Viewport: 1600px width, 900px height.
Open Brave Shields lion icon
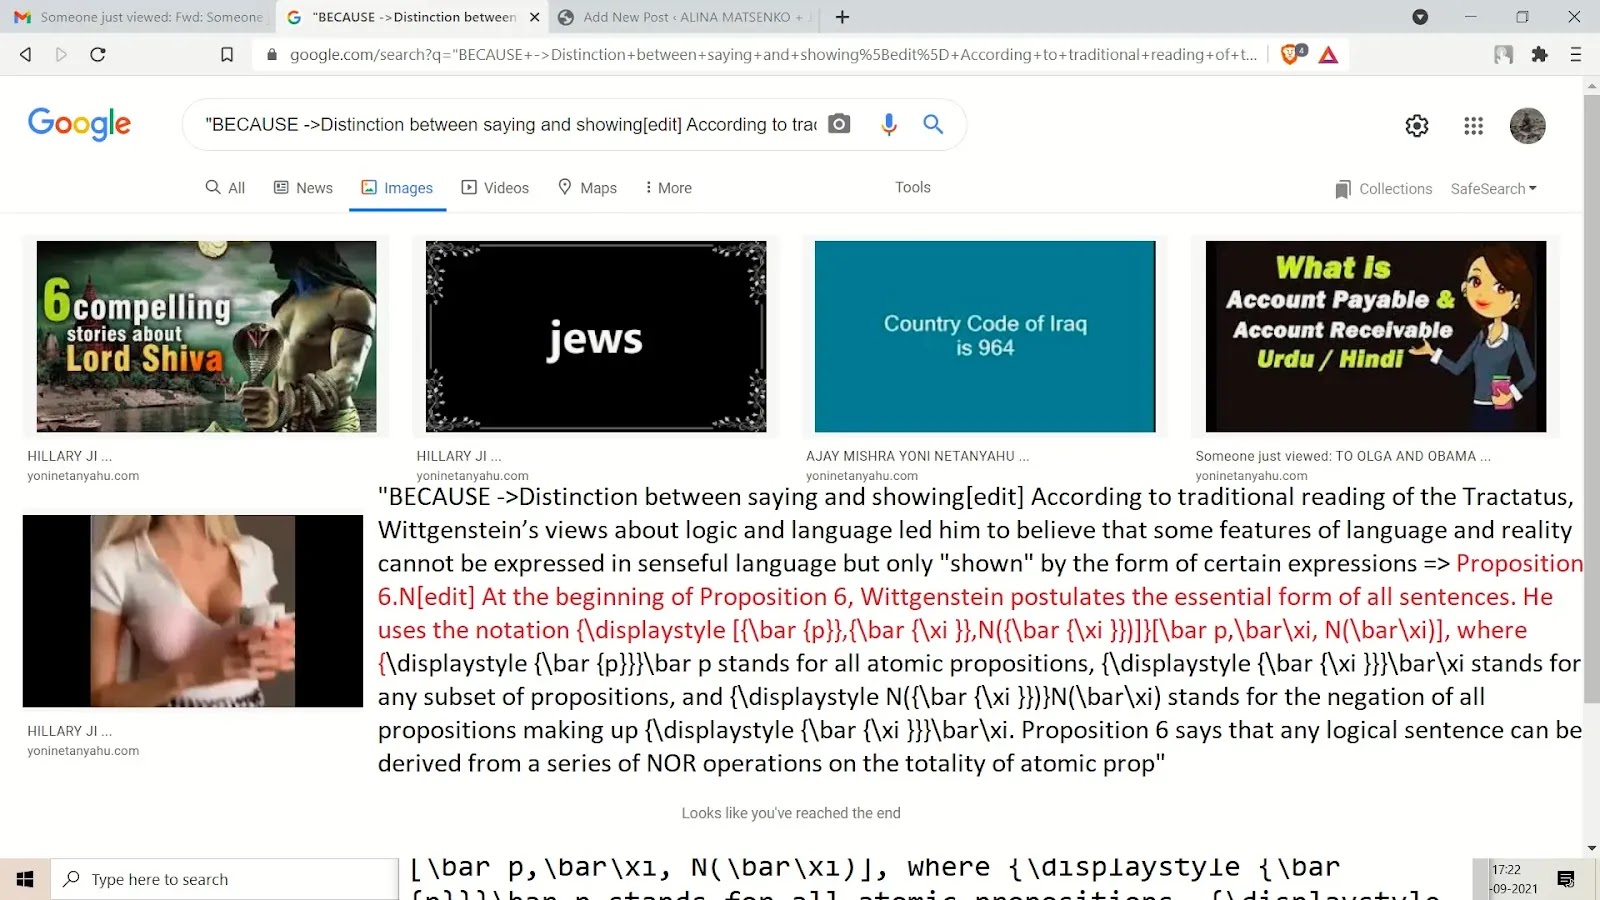[1291, 55]
